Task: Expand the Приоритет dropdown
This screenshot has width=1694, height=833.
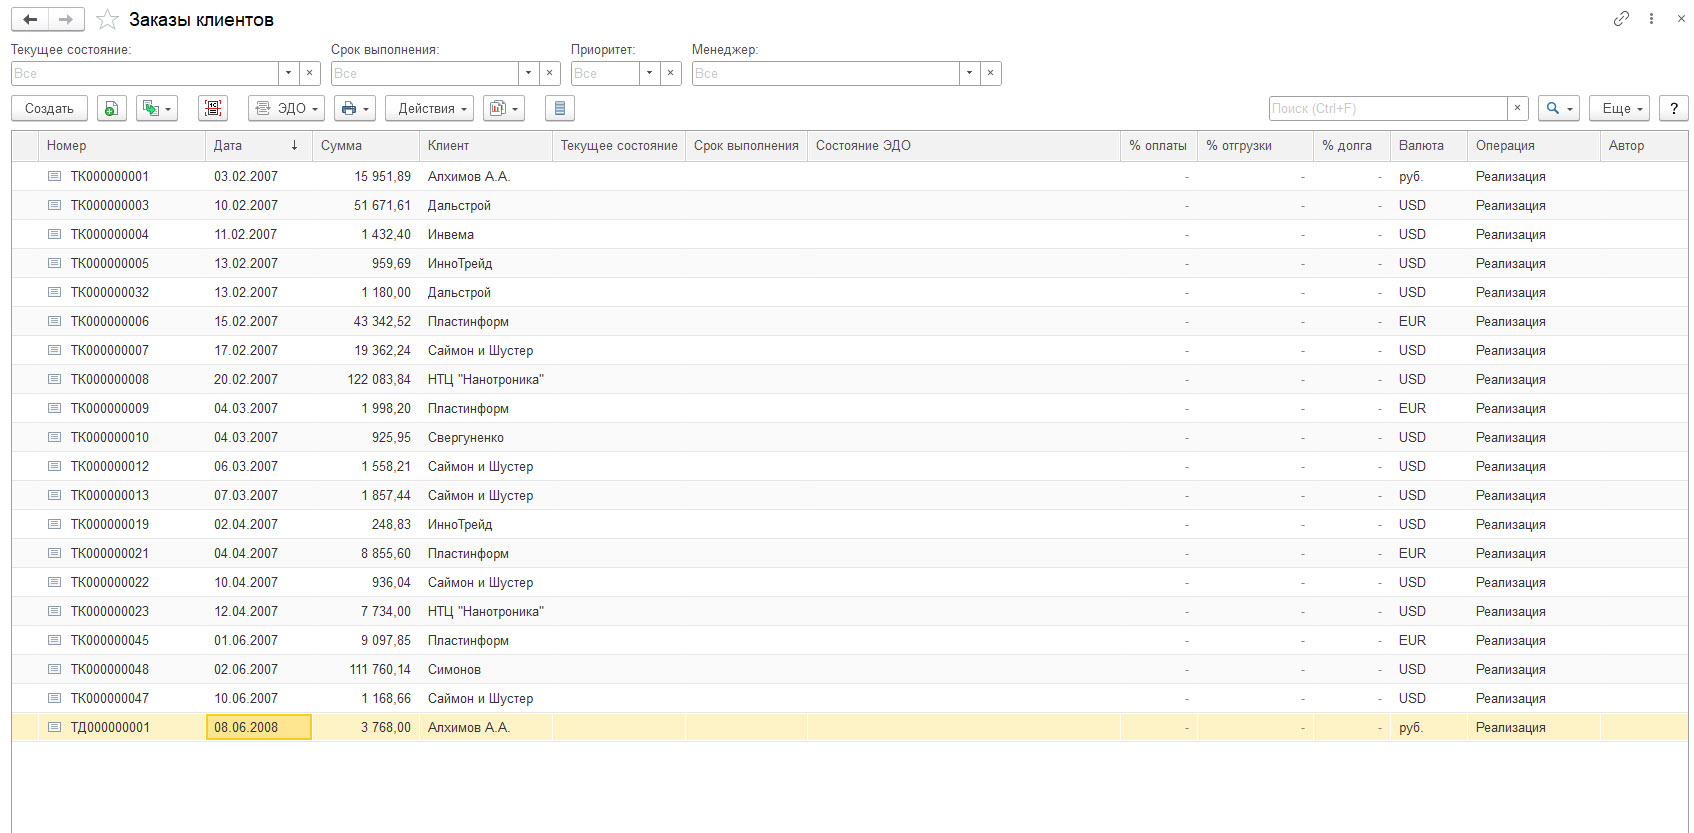Action: click(x=649, y=73)
